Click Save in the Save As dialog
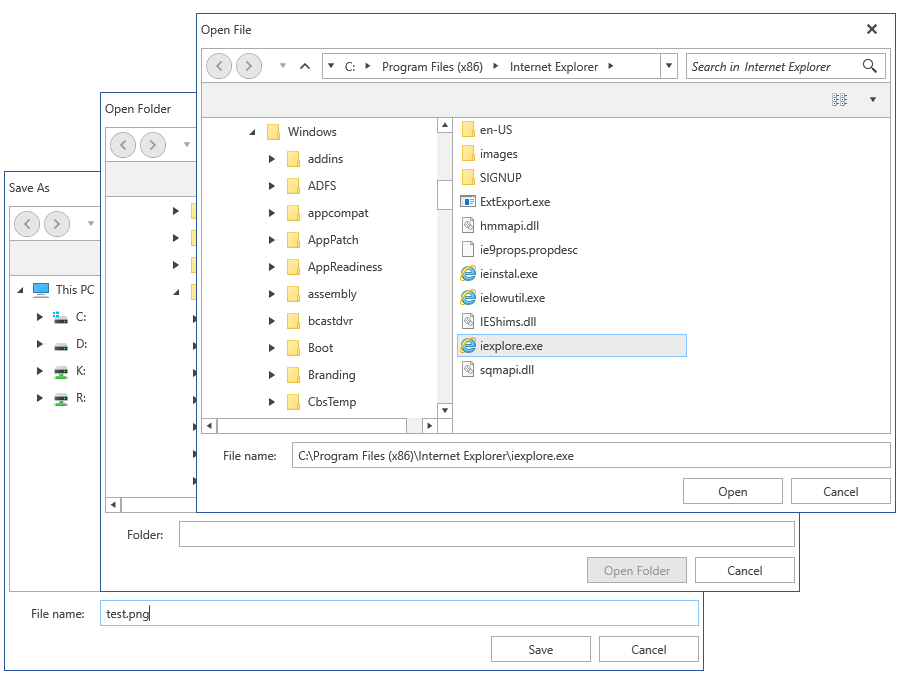Screen dimensions: 899x680 540,649
